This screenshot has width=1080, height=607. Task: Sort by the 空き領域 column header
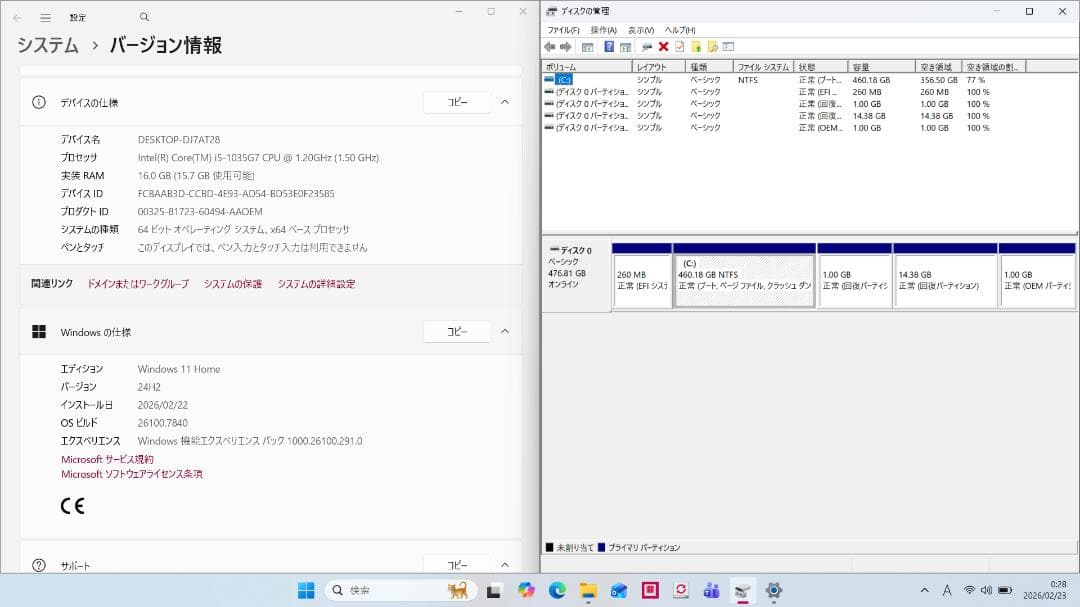(938, 67)
